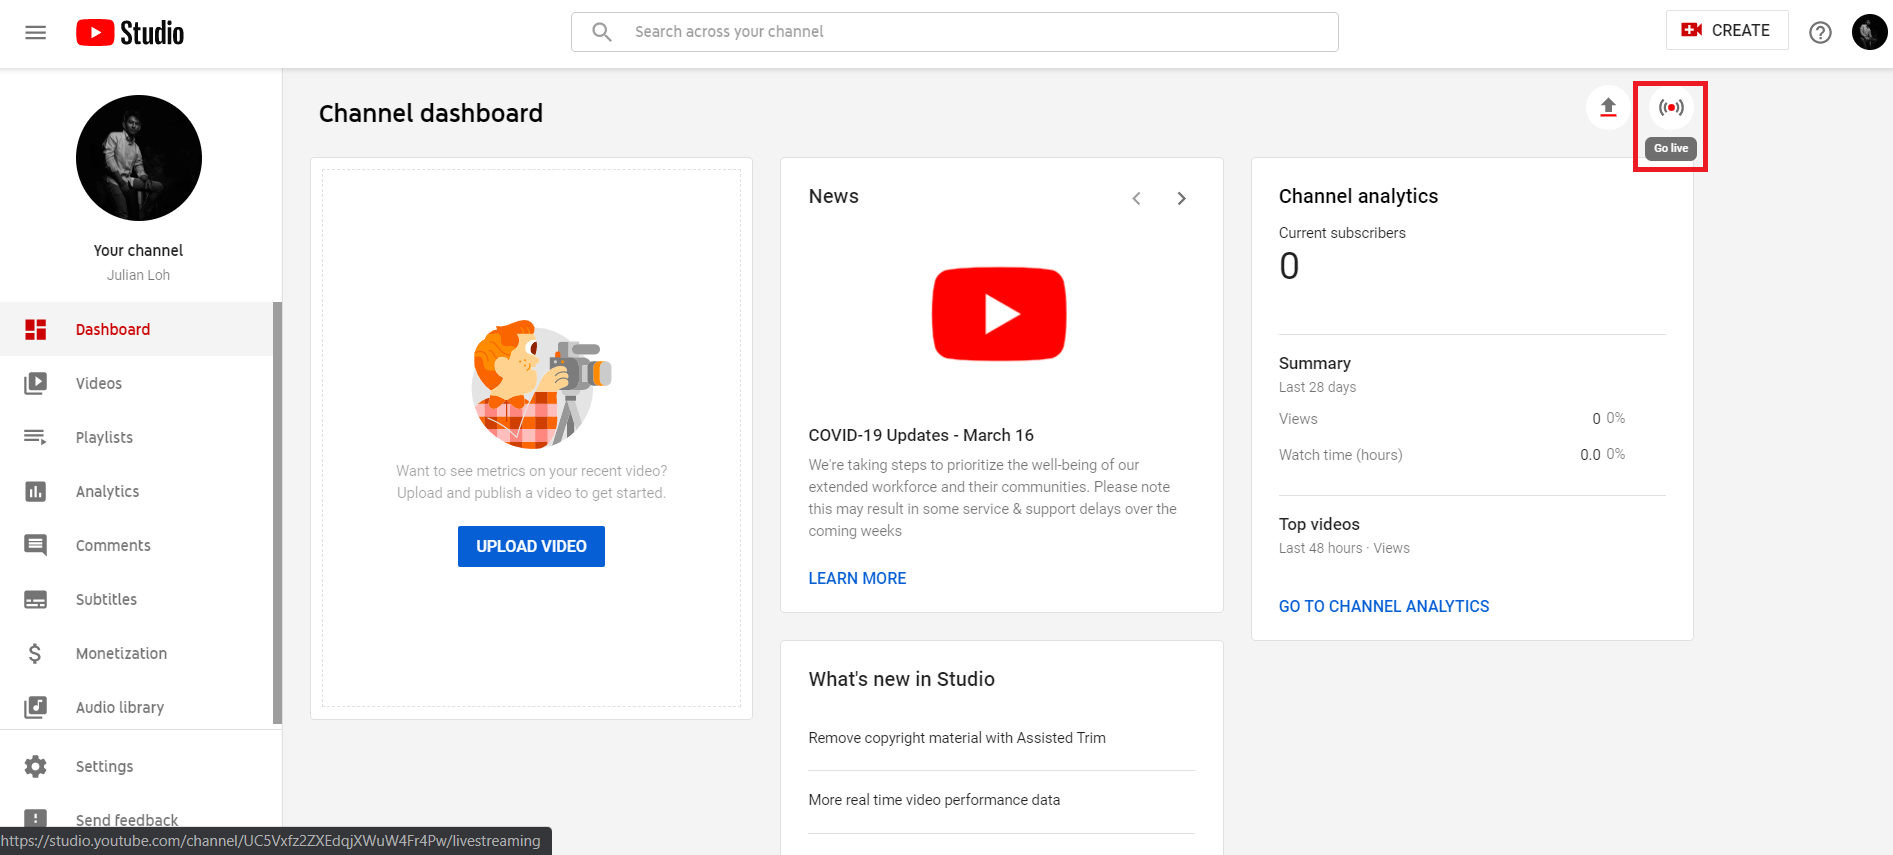Image resolution: width=1893 pixels, height=855 pixels.
Task: Open the account avatar menu
Action: (x=1869, y=32)
